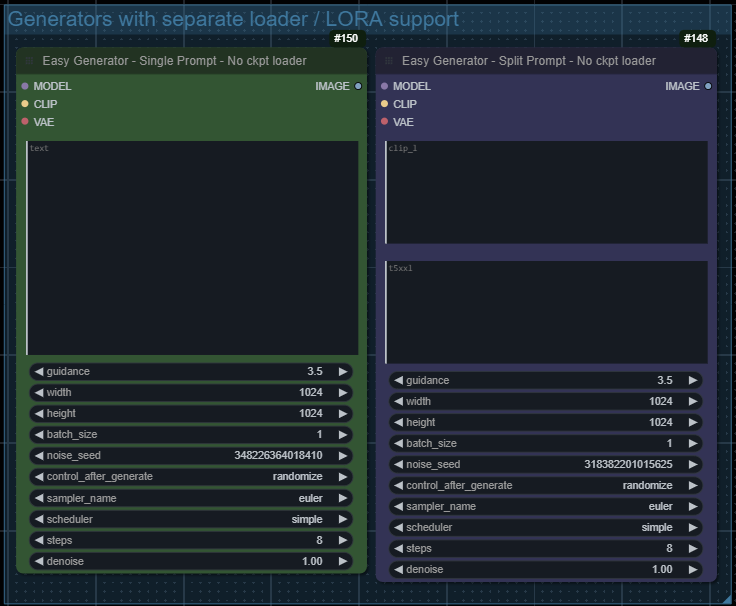Click the text prompt field in Single Prompt node

[x=192, y=248]
